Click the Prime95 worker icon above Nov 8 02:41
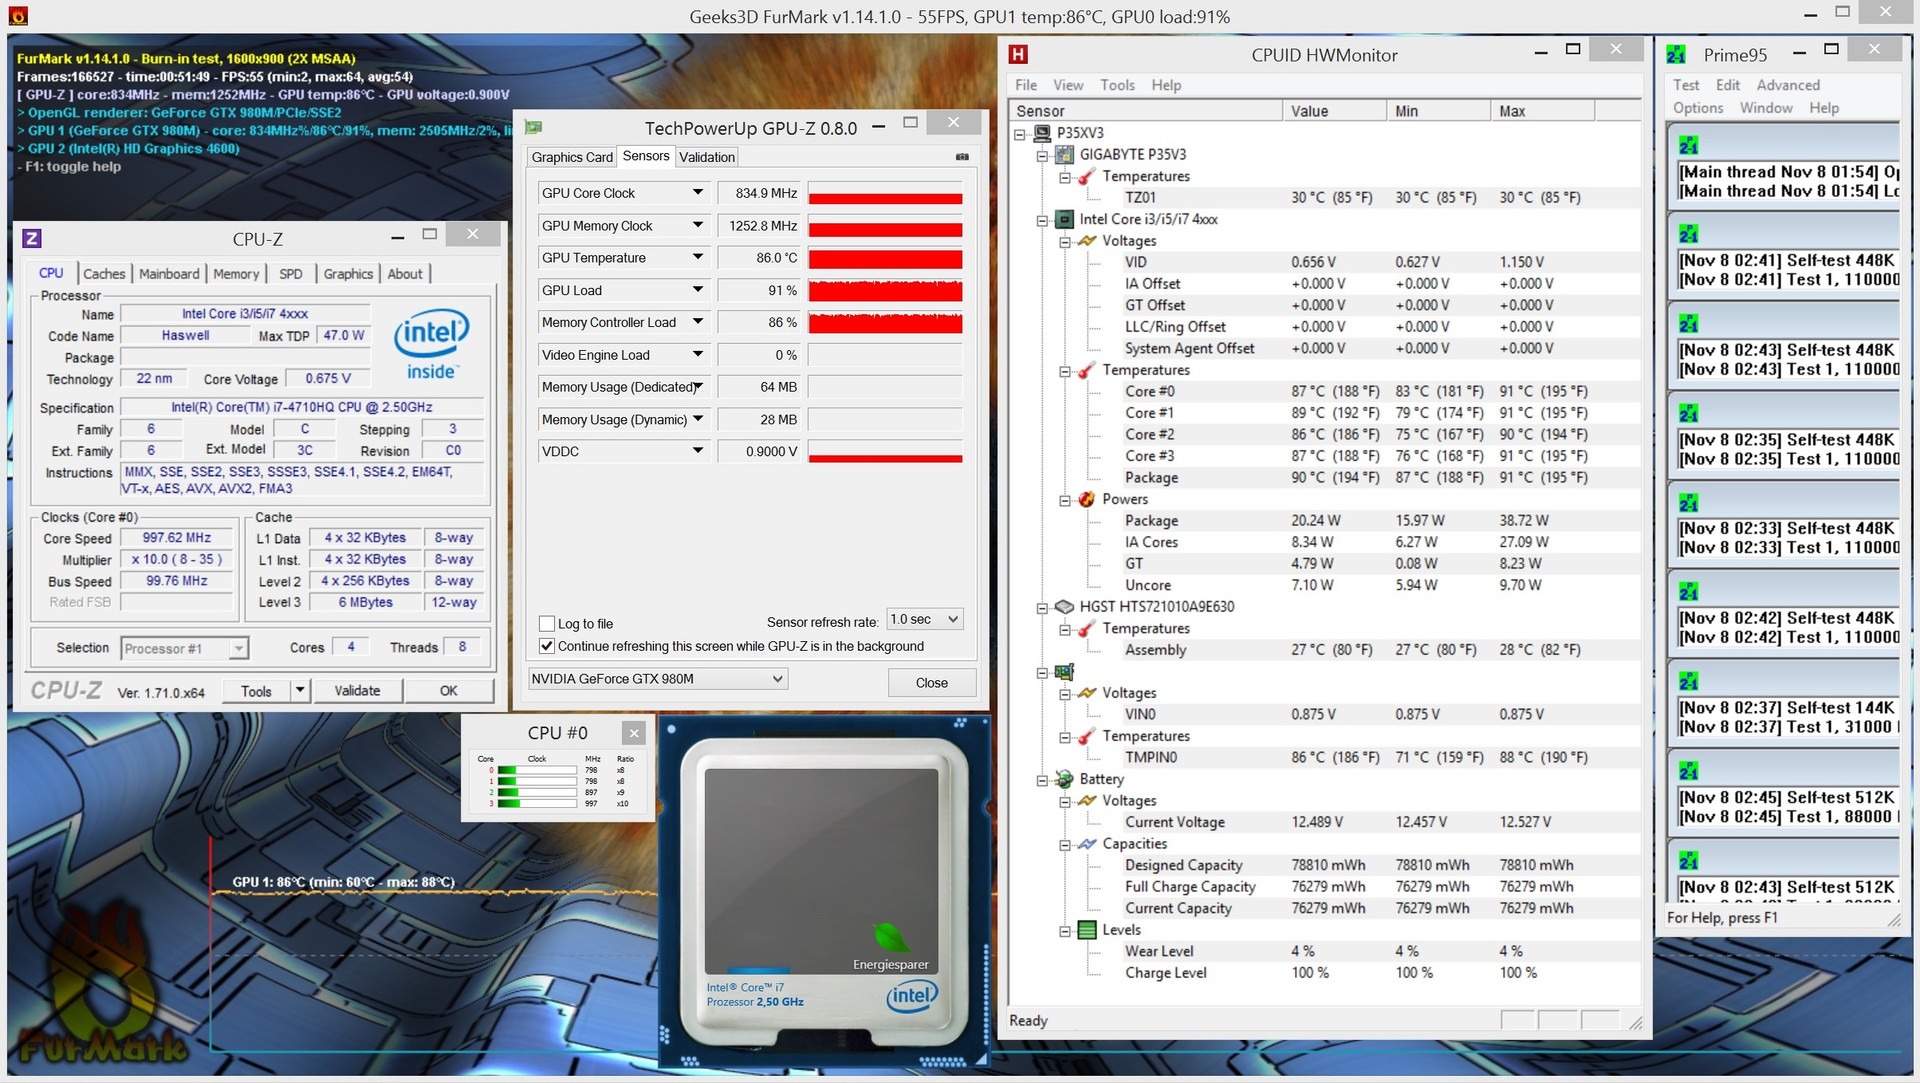1920x1083 pixels. pyautogui.click(x=1688, y=234)
